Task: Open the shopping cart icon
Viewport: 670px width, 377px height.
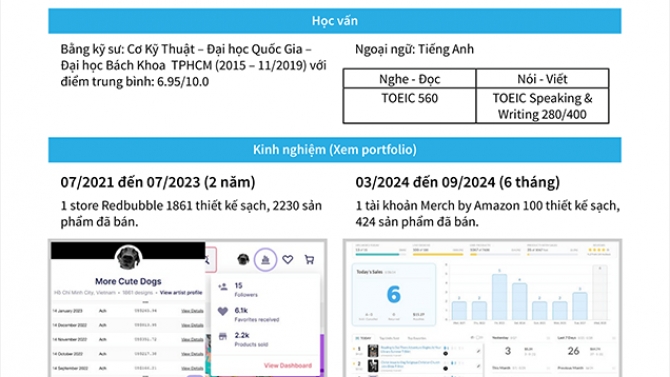Action: (309, 259)
